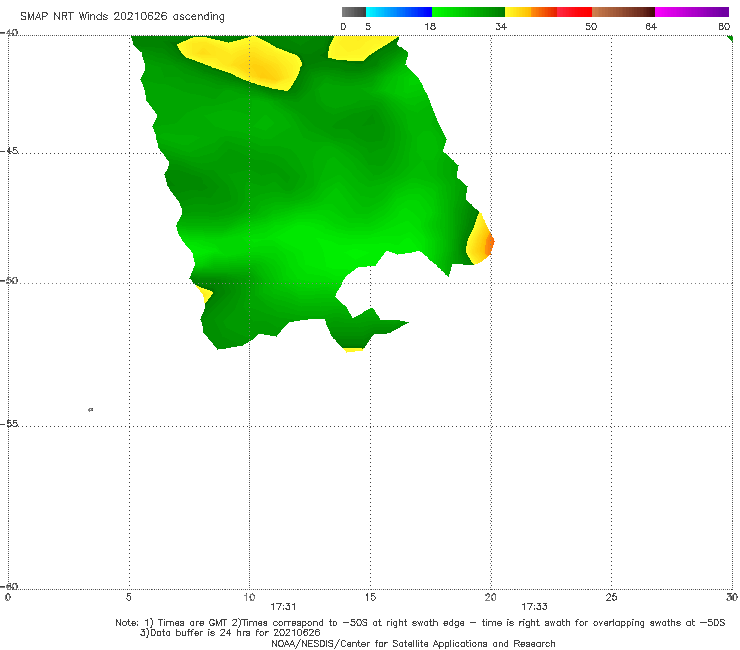
Task: Click the gray segment of the wind color bar
Action: (354, 12)
